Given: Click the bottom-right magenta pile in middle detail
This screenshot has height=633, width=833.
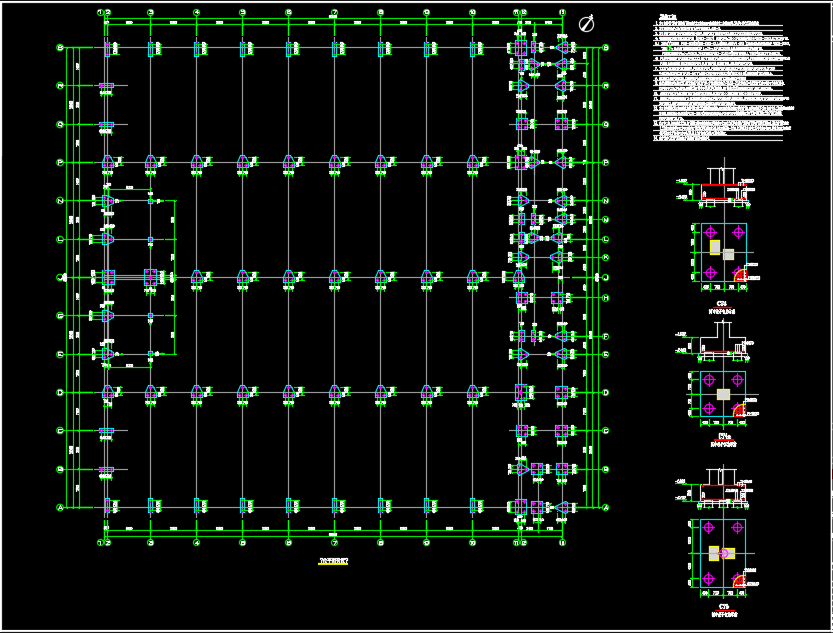Looking at the screenshot, I should [737, 408].
